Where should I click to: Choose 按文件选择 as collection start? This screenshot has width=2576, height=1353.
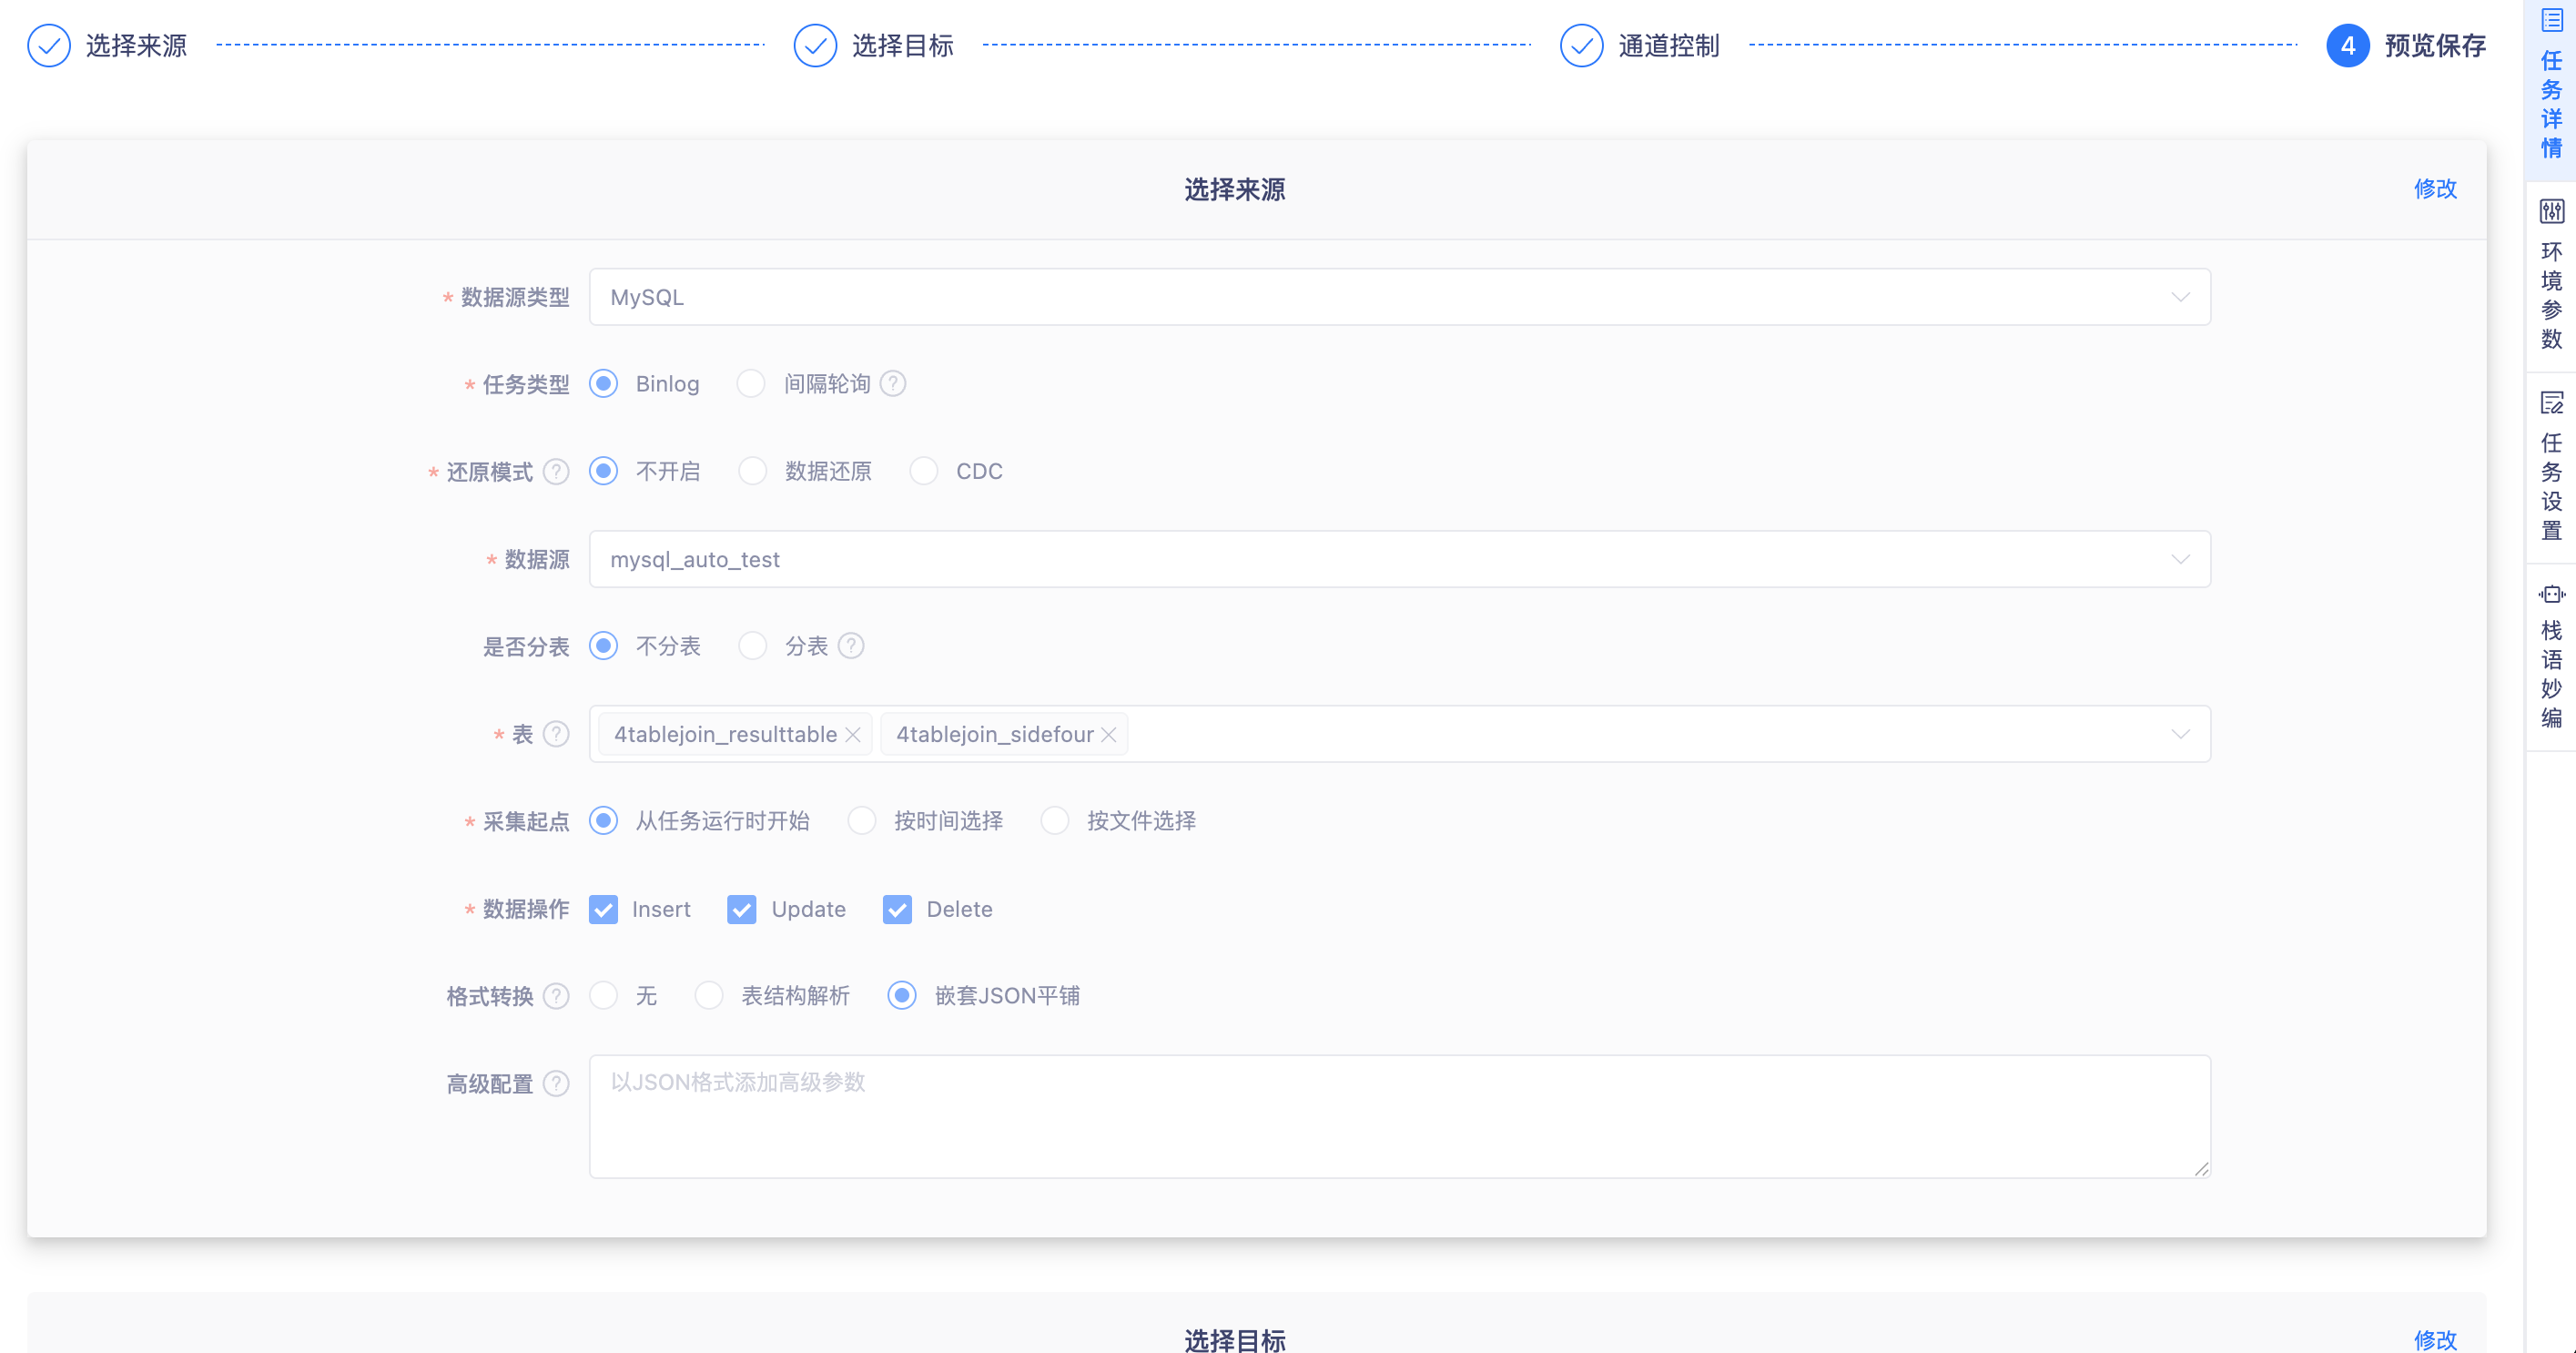[x=1055, y=822]
